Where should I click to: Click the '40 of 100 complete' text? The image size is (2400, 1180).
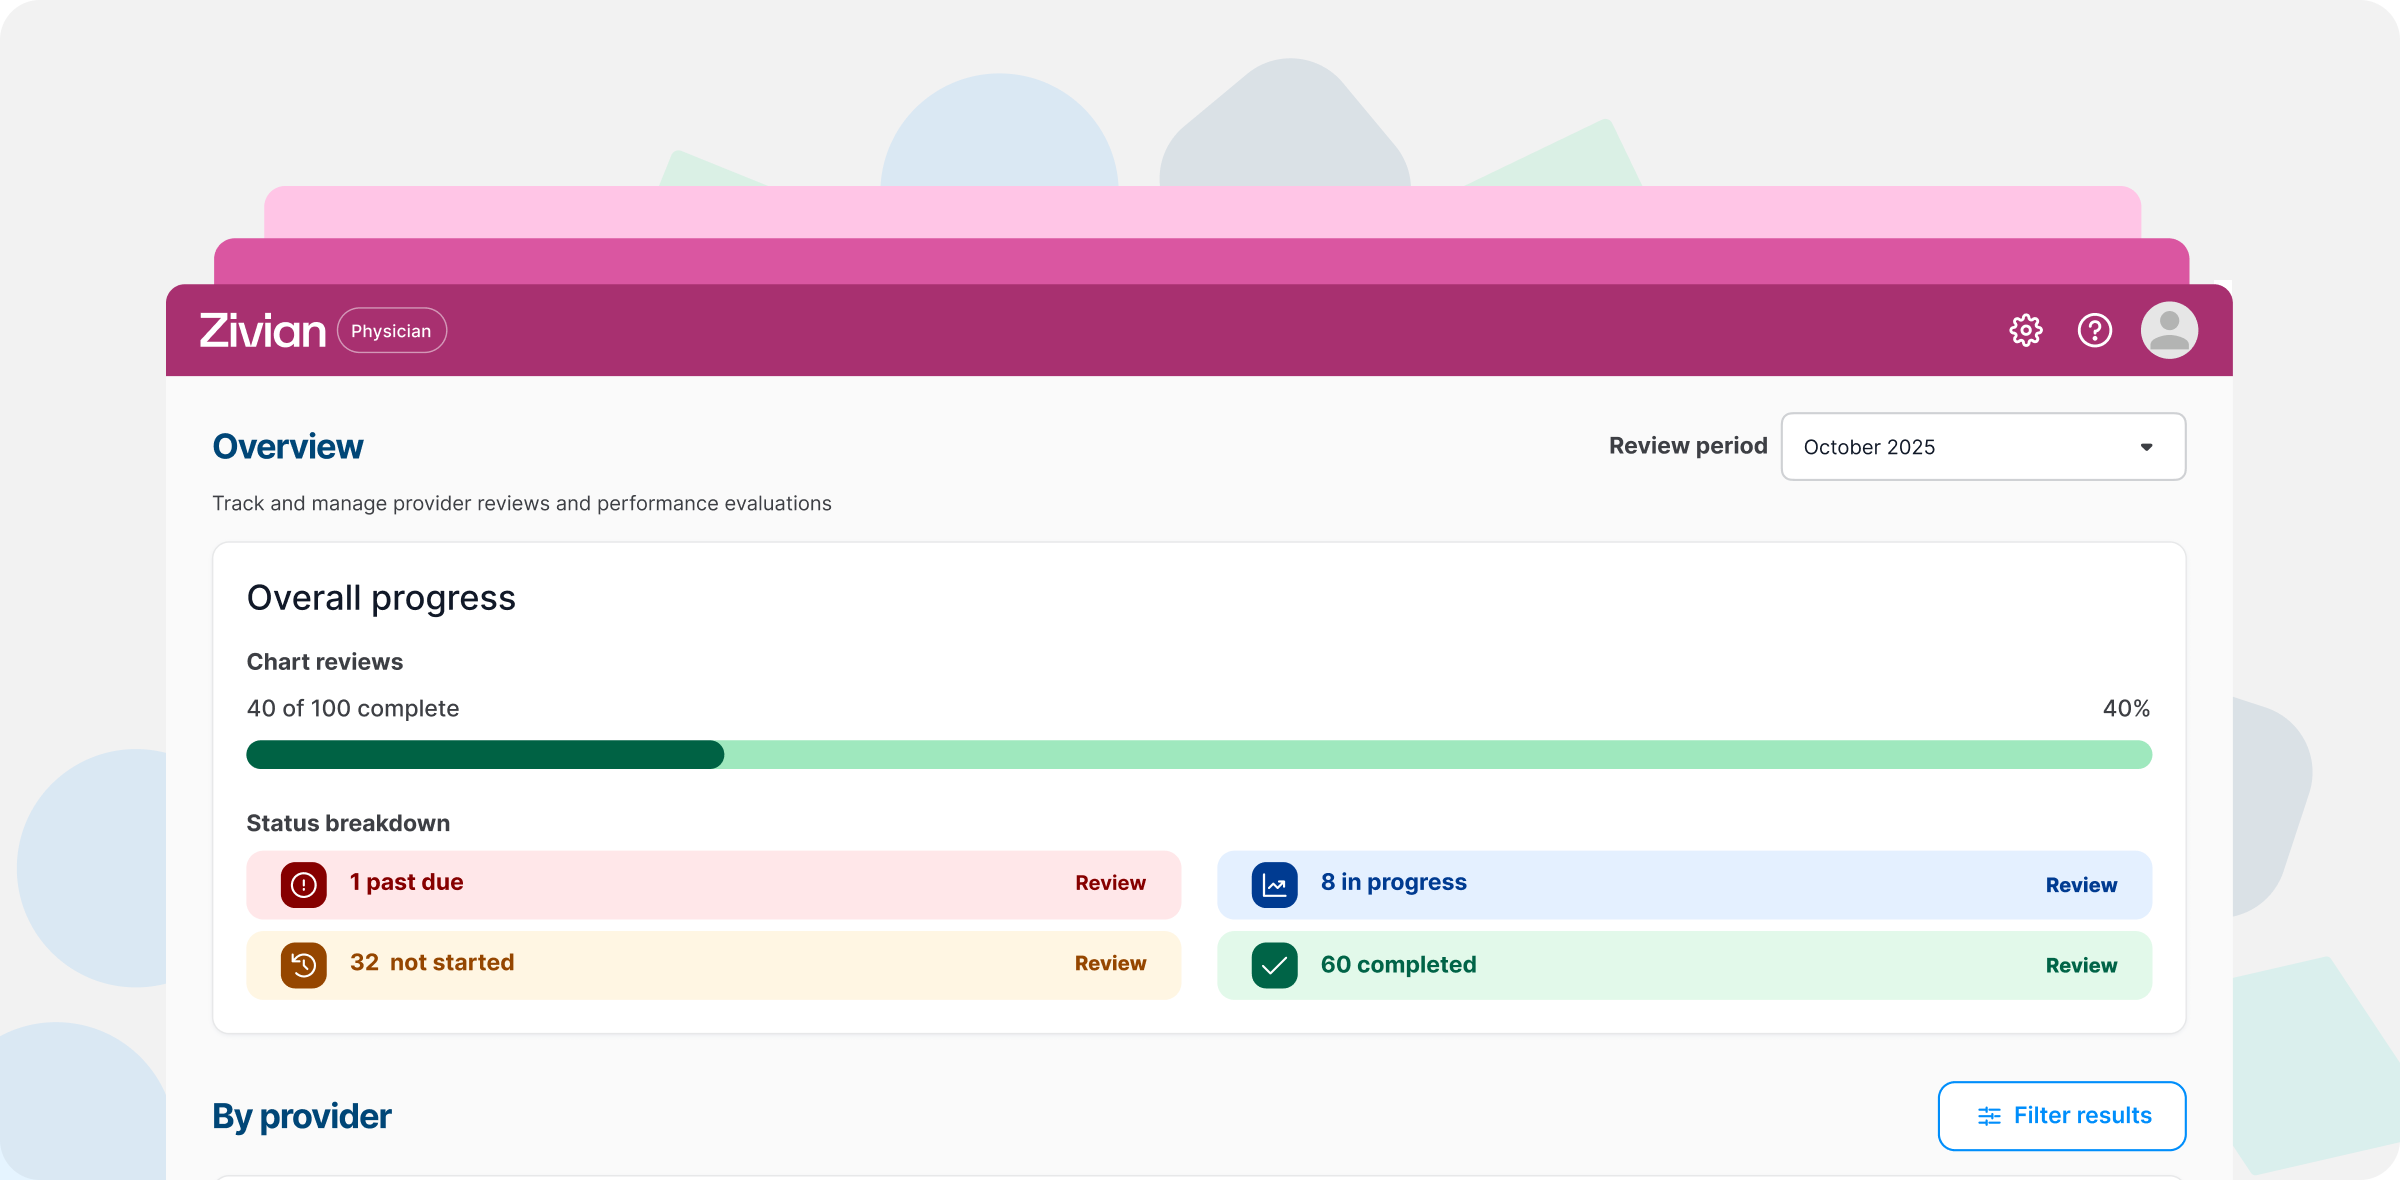click(353, 708)
